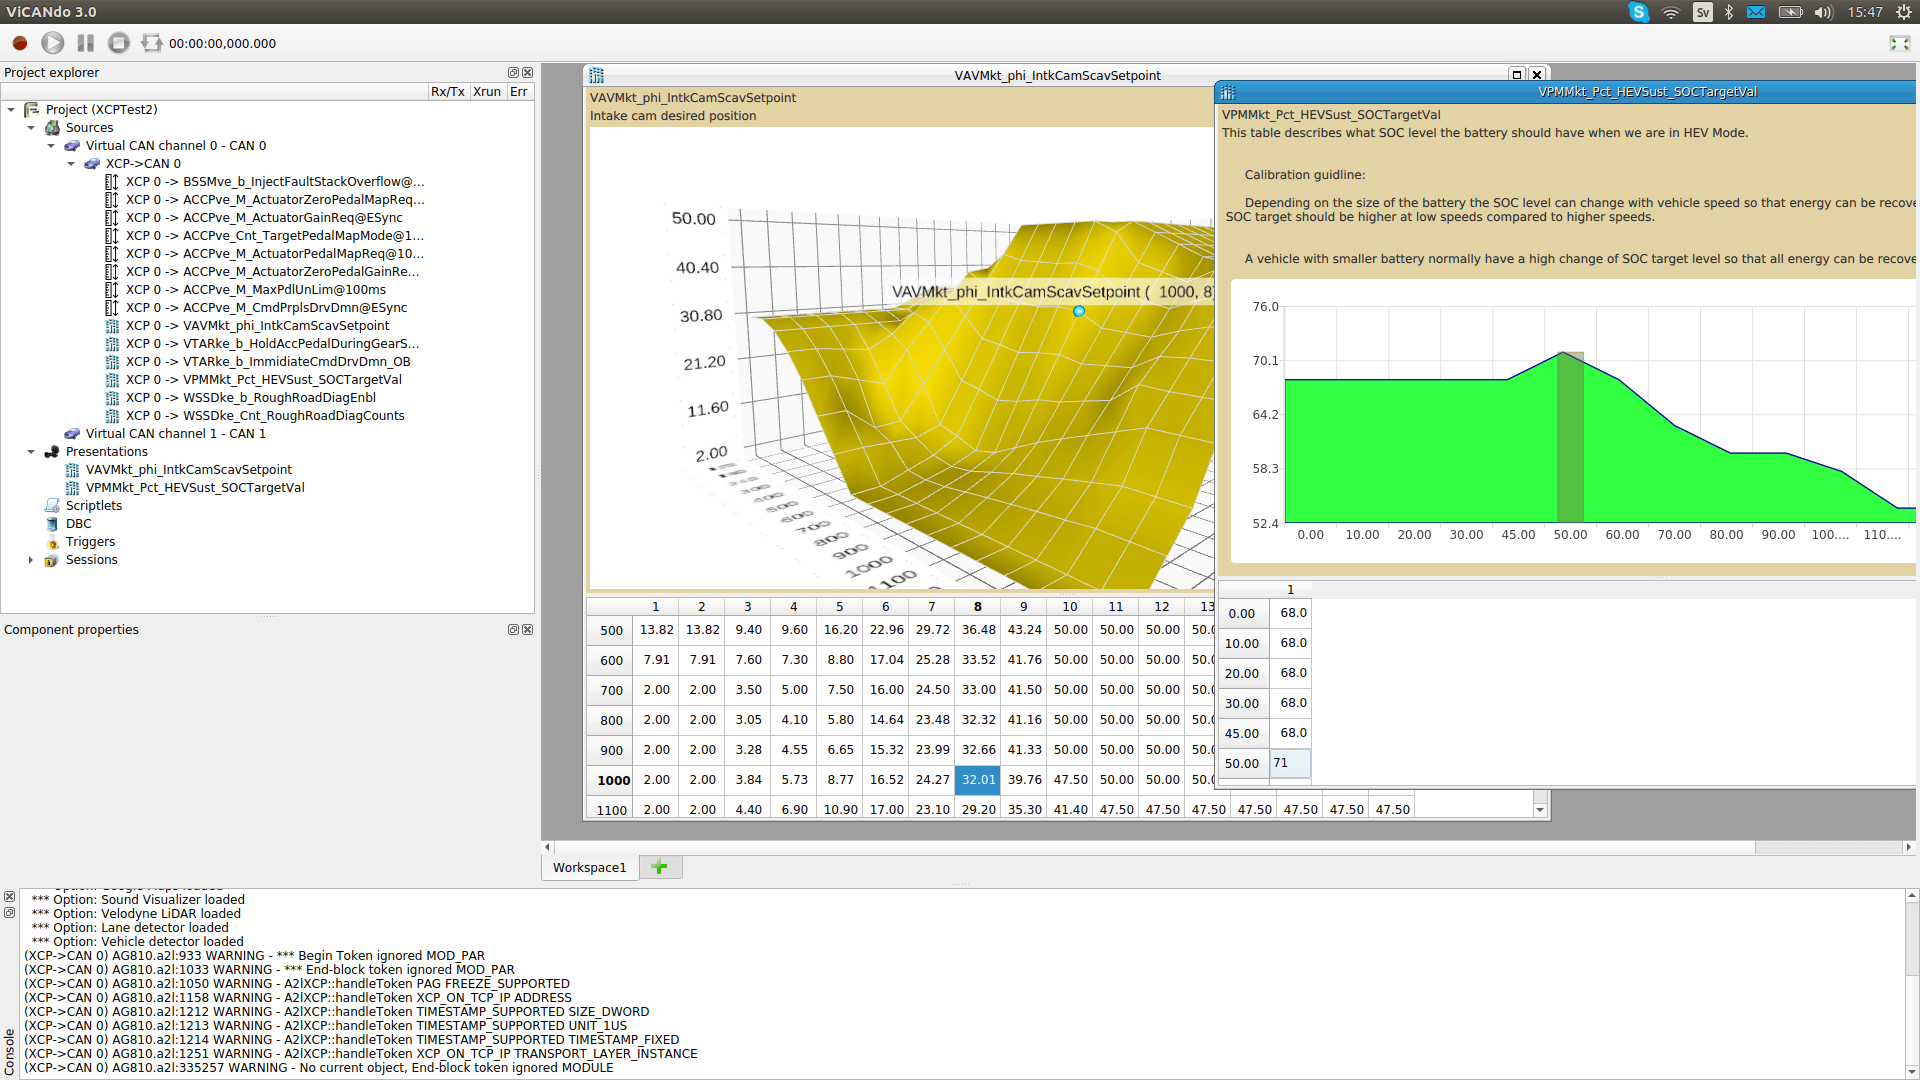Viewport: 1920px width, 1080px height.
Task: Add a new workspace with the green plus
Action: point(659,867)
